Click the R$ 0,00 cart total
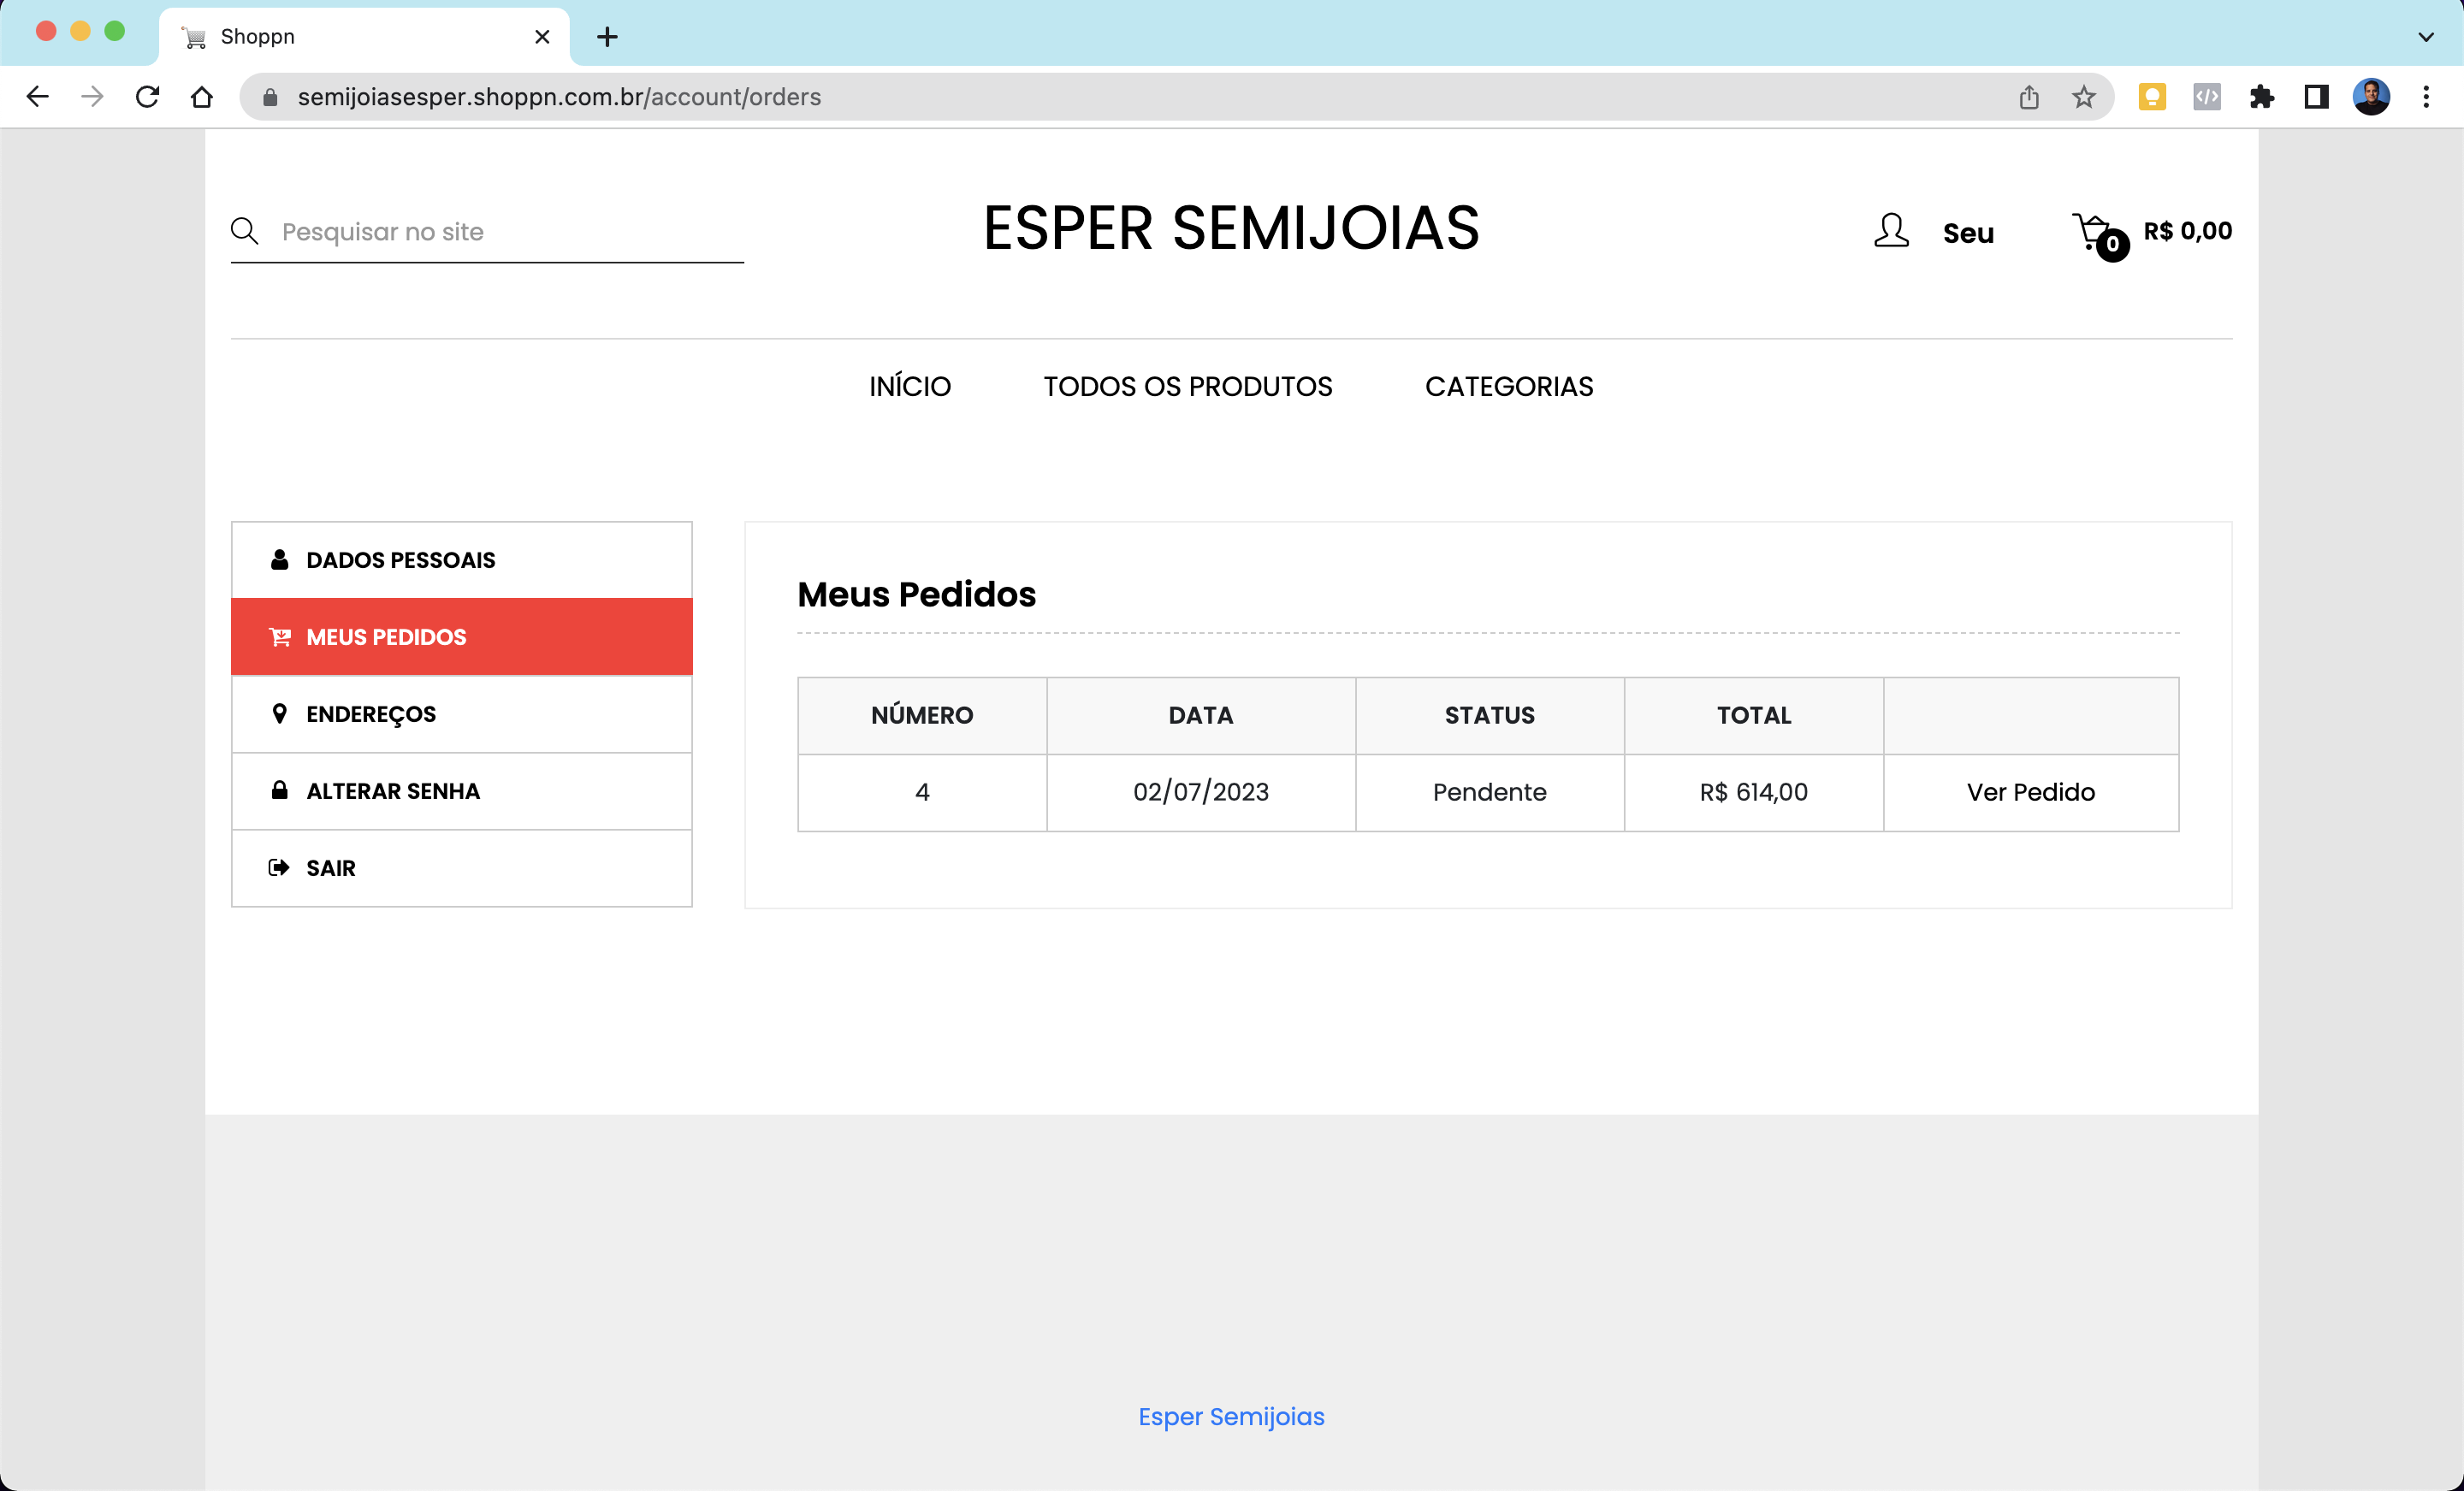Image resolution: width=2464 pixels, height=1491 pixels. coord(2187,231)
